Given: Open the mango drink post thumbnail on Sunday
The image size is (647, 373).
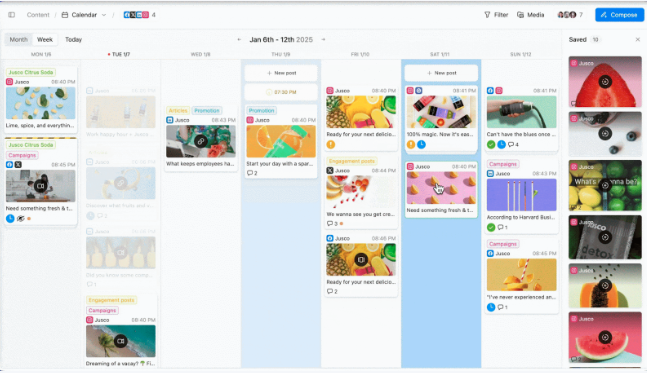Looking at the screenshot, I should [522, 275].
